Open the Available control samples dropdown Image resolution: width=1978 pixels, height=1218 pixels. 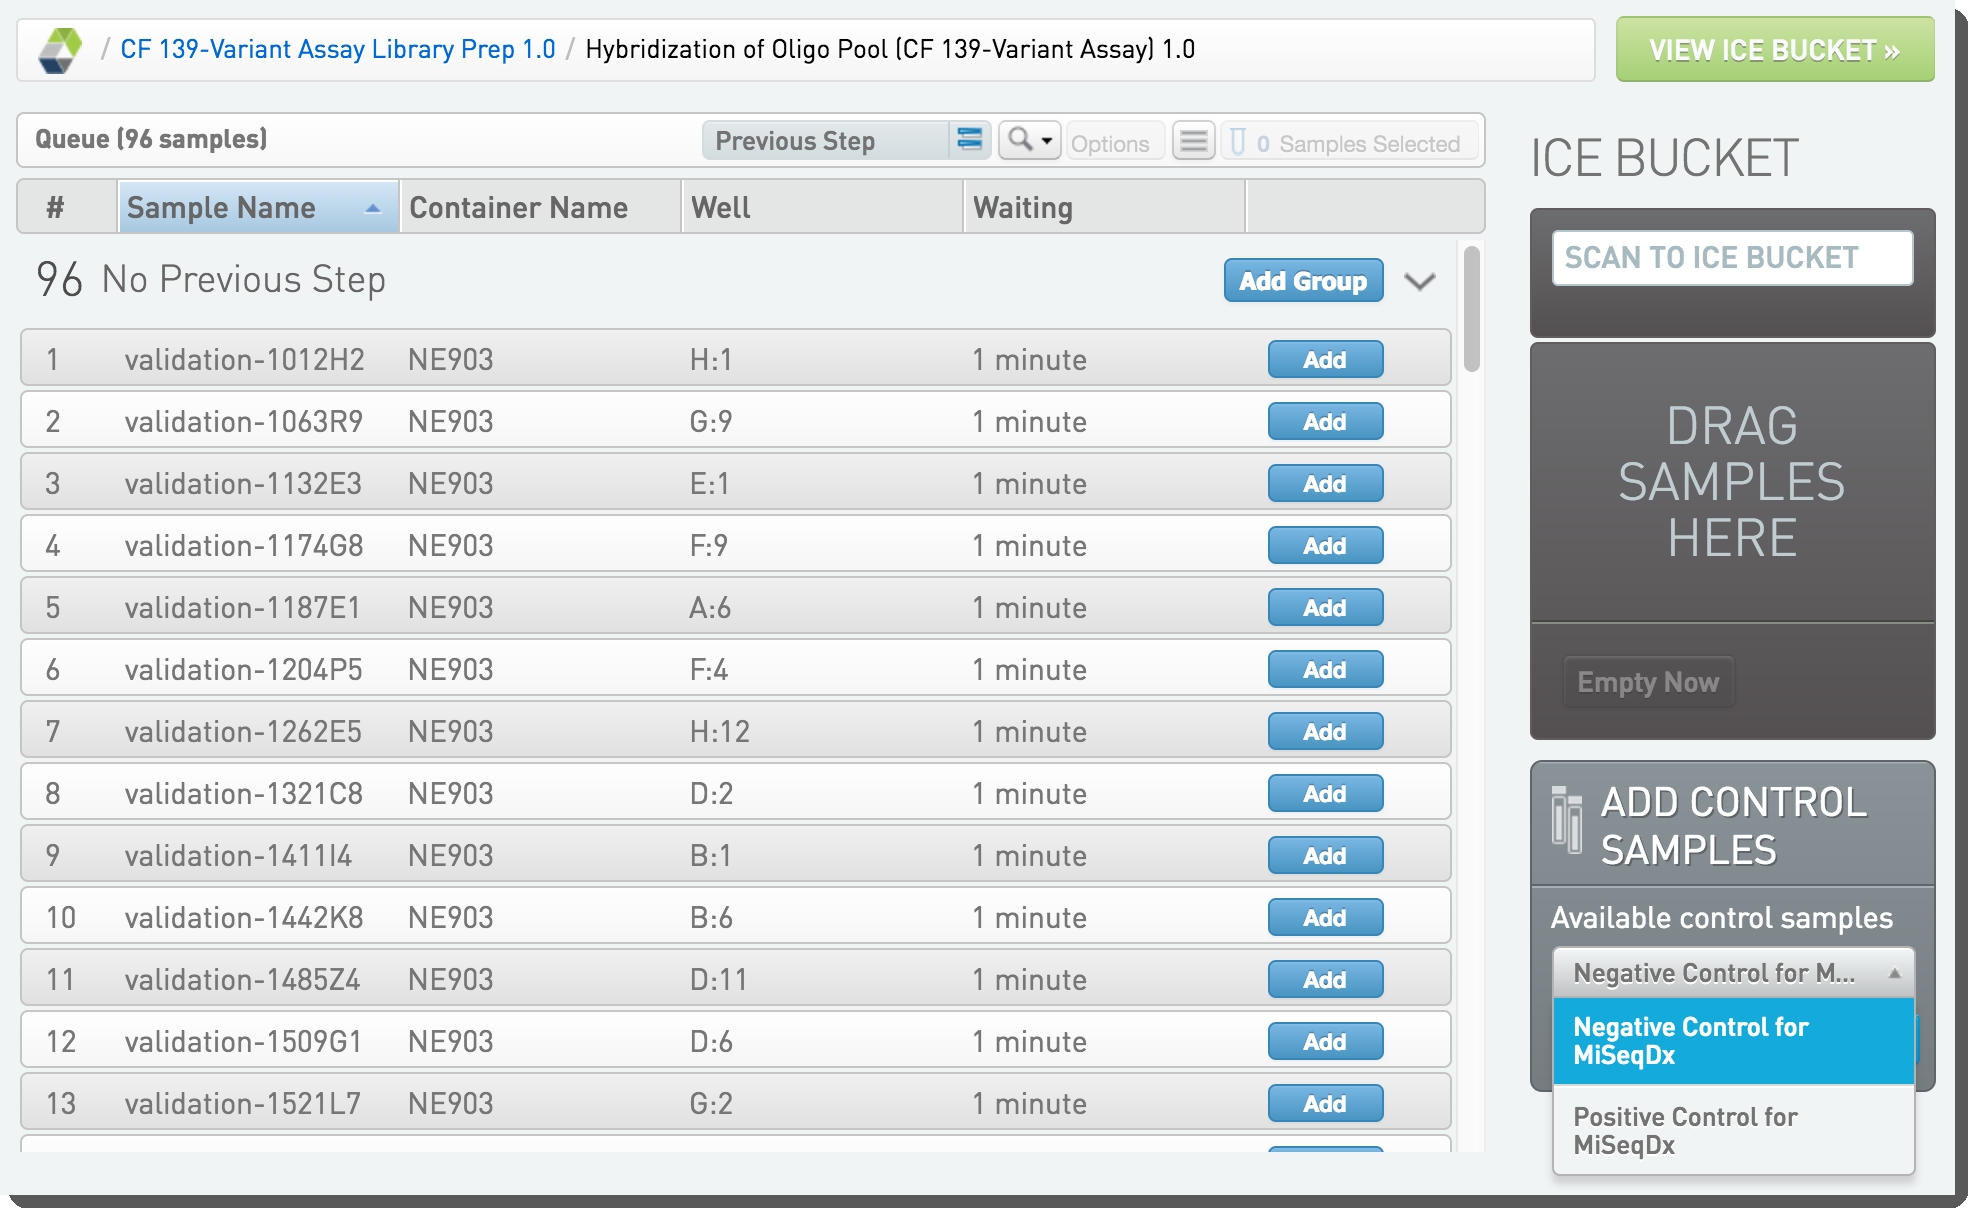1732,972
